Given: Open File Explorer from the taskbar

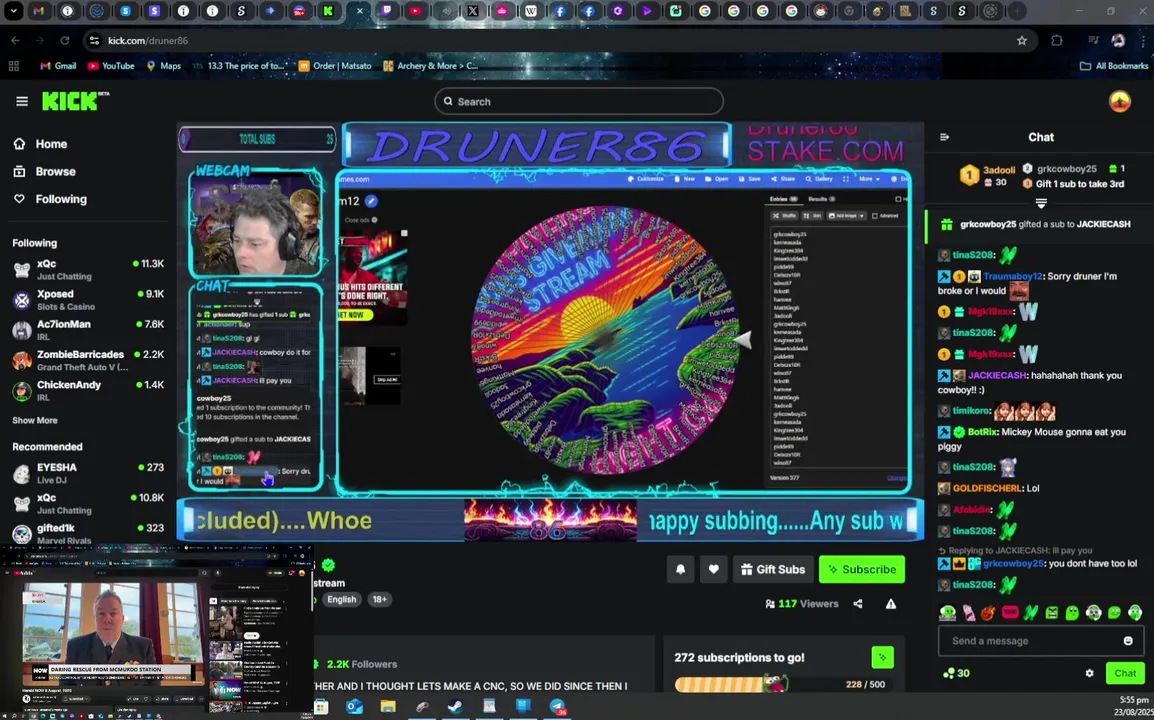Looking at the screenshot, I should (x=388, y=707).
